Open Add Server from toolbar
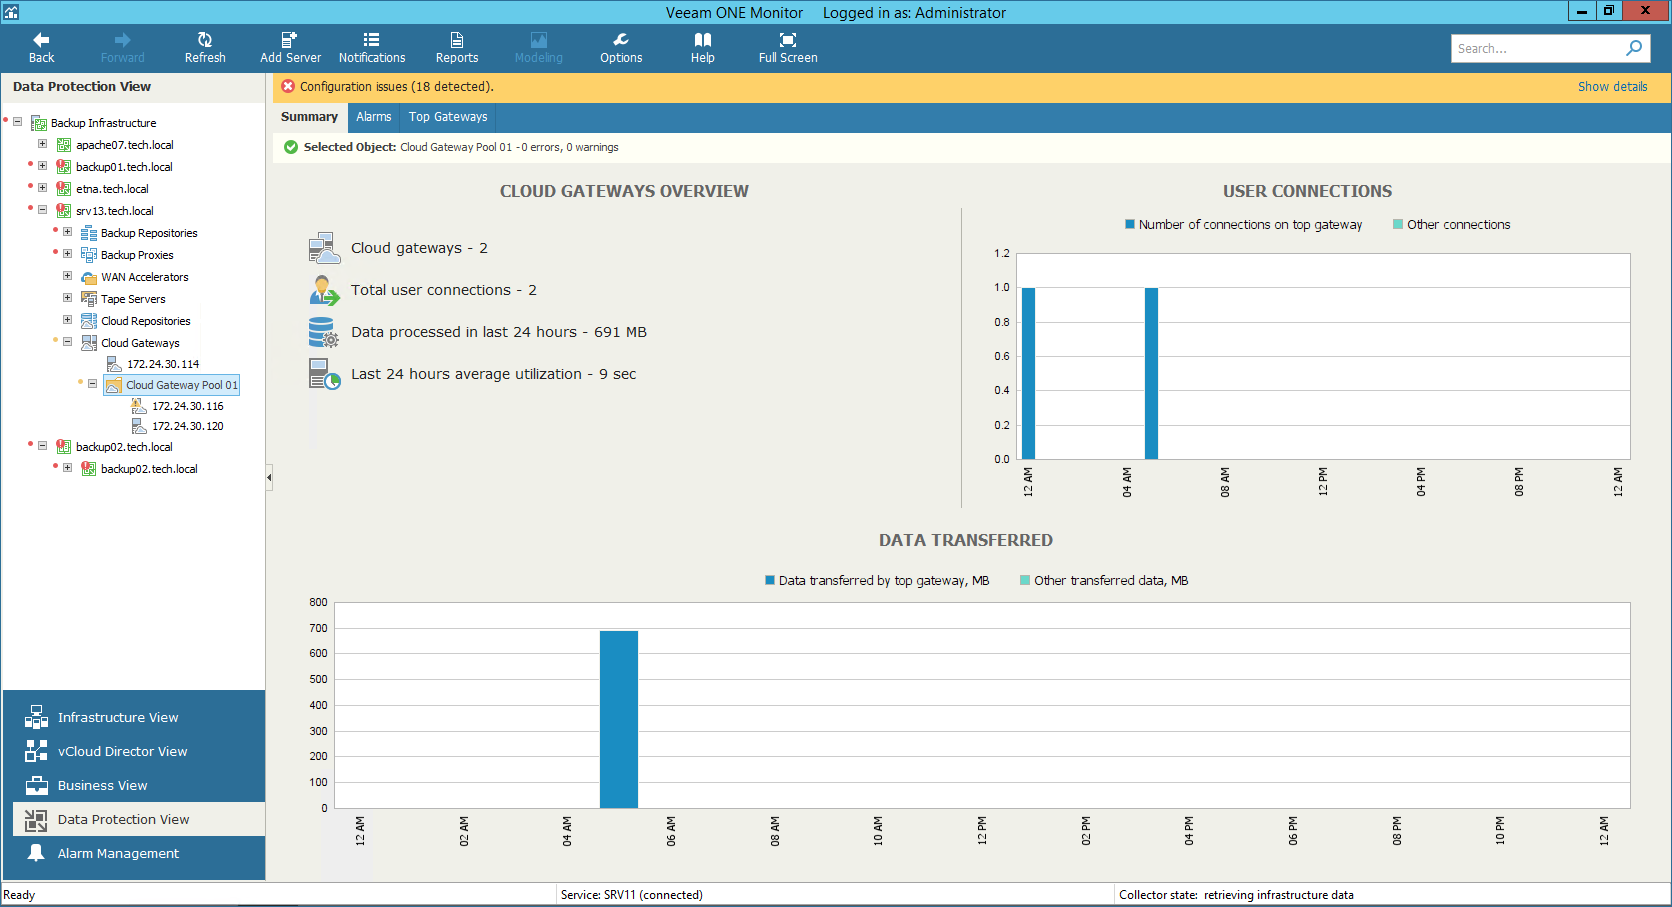Image resolution: width=1672 pixels, height=907 pixels. [290, 47]
